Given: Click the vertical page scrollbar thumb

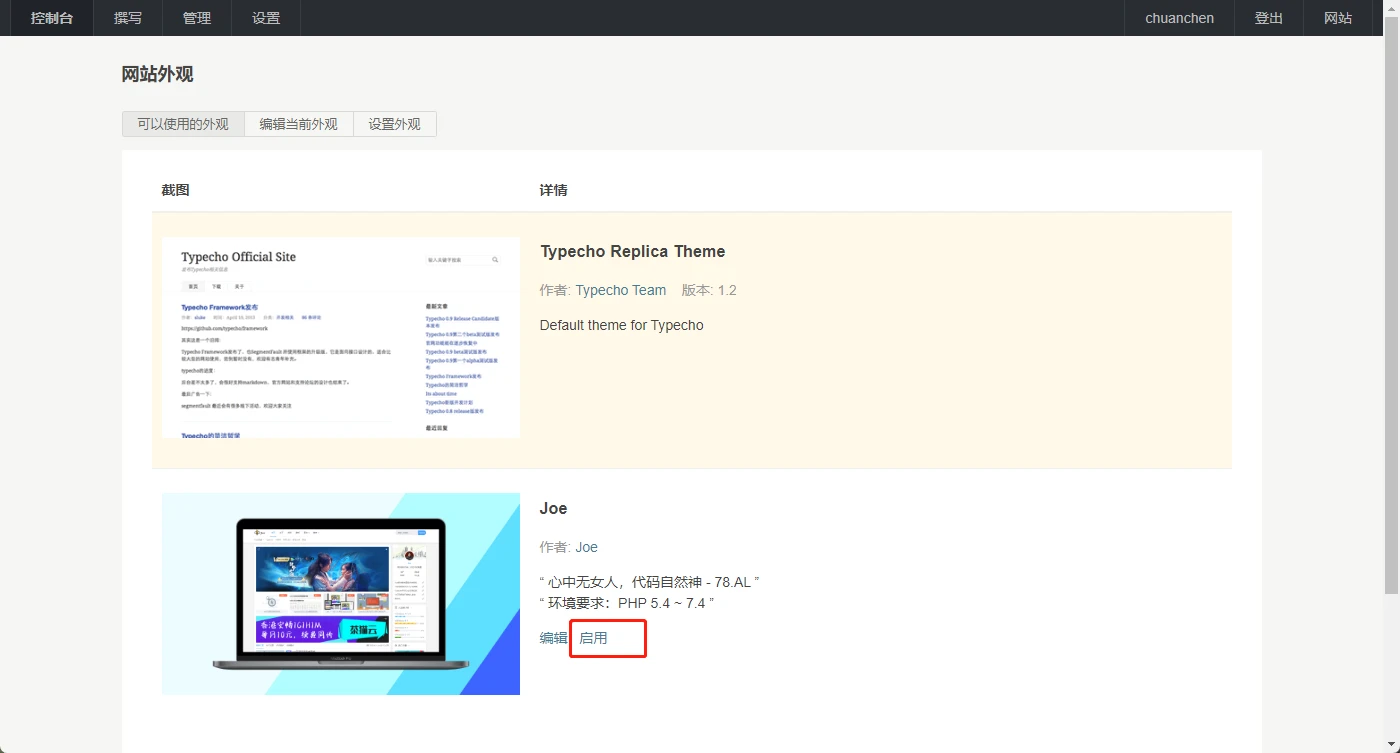Looking at the screenshot, I should [x=1391, y=300].
